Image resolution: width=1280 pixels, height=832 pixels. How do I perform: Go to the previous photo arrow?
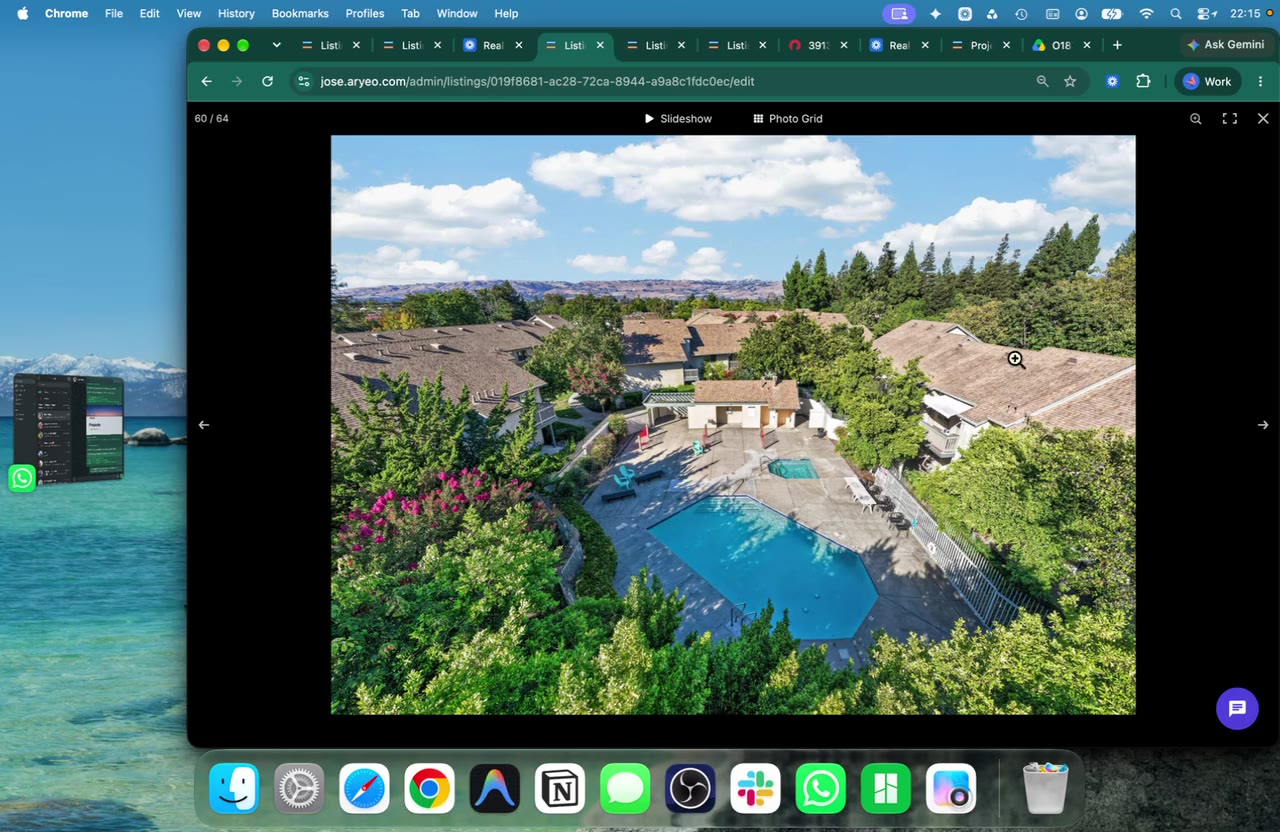[x=204, y=425]
